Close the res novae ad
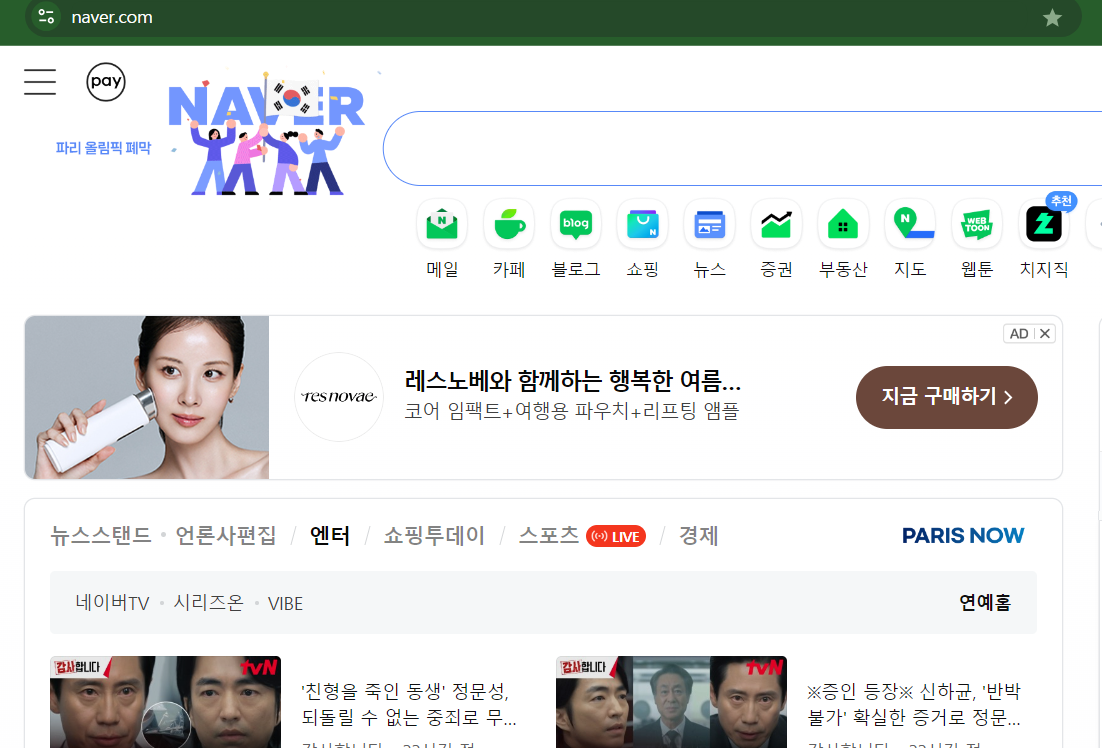The image size is (1102, 748). (1045, 333)
